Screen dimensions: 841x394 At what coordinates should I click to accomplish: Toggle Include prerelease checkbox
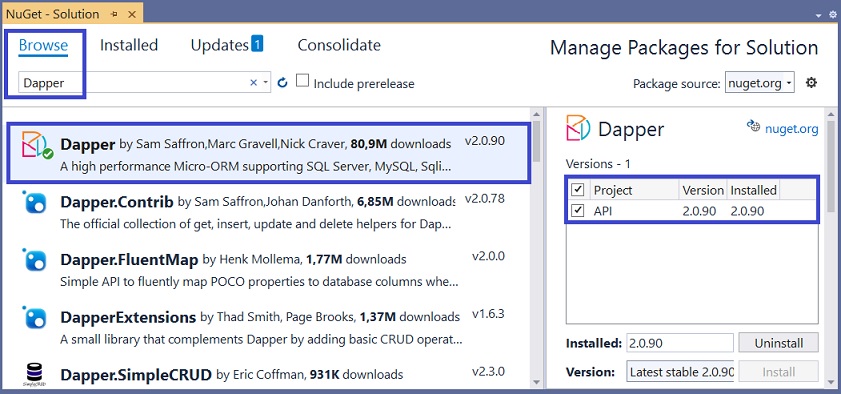303,81
